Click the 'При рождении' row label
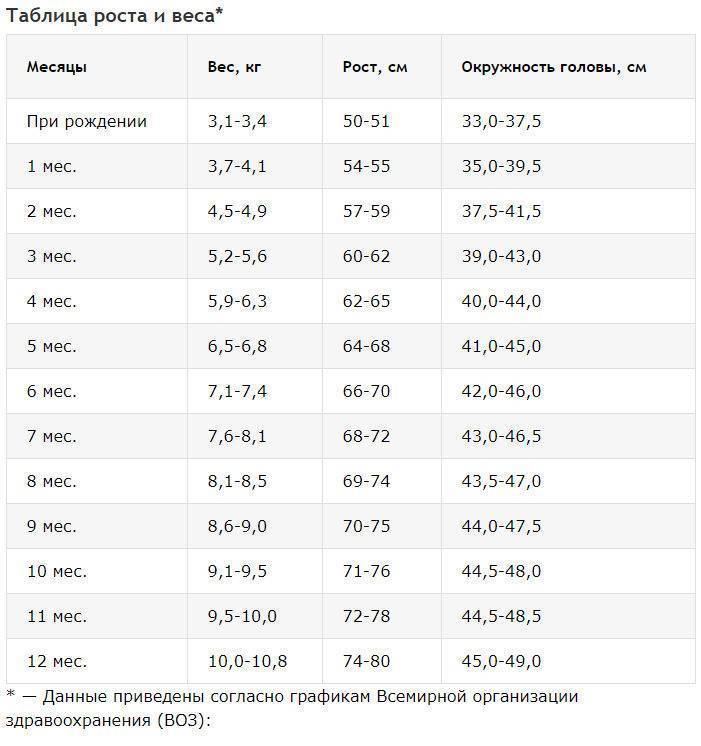This screenshot has width=701, height=746. tap(87, 121)
